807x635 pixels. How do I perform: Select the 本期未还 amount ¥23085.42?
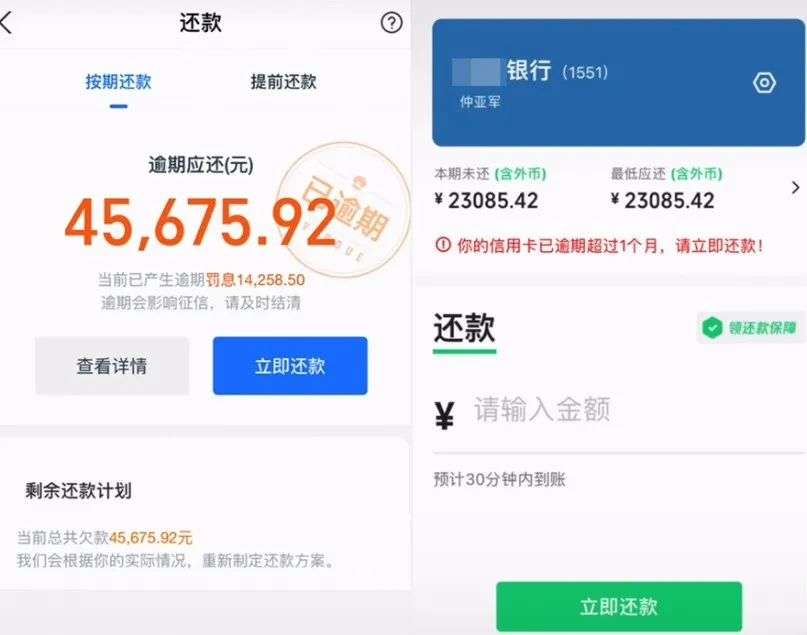coord(487,200)
